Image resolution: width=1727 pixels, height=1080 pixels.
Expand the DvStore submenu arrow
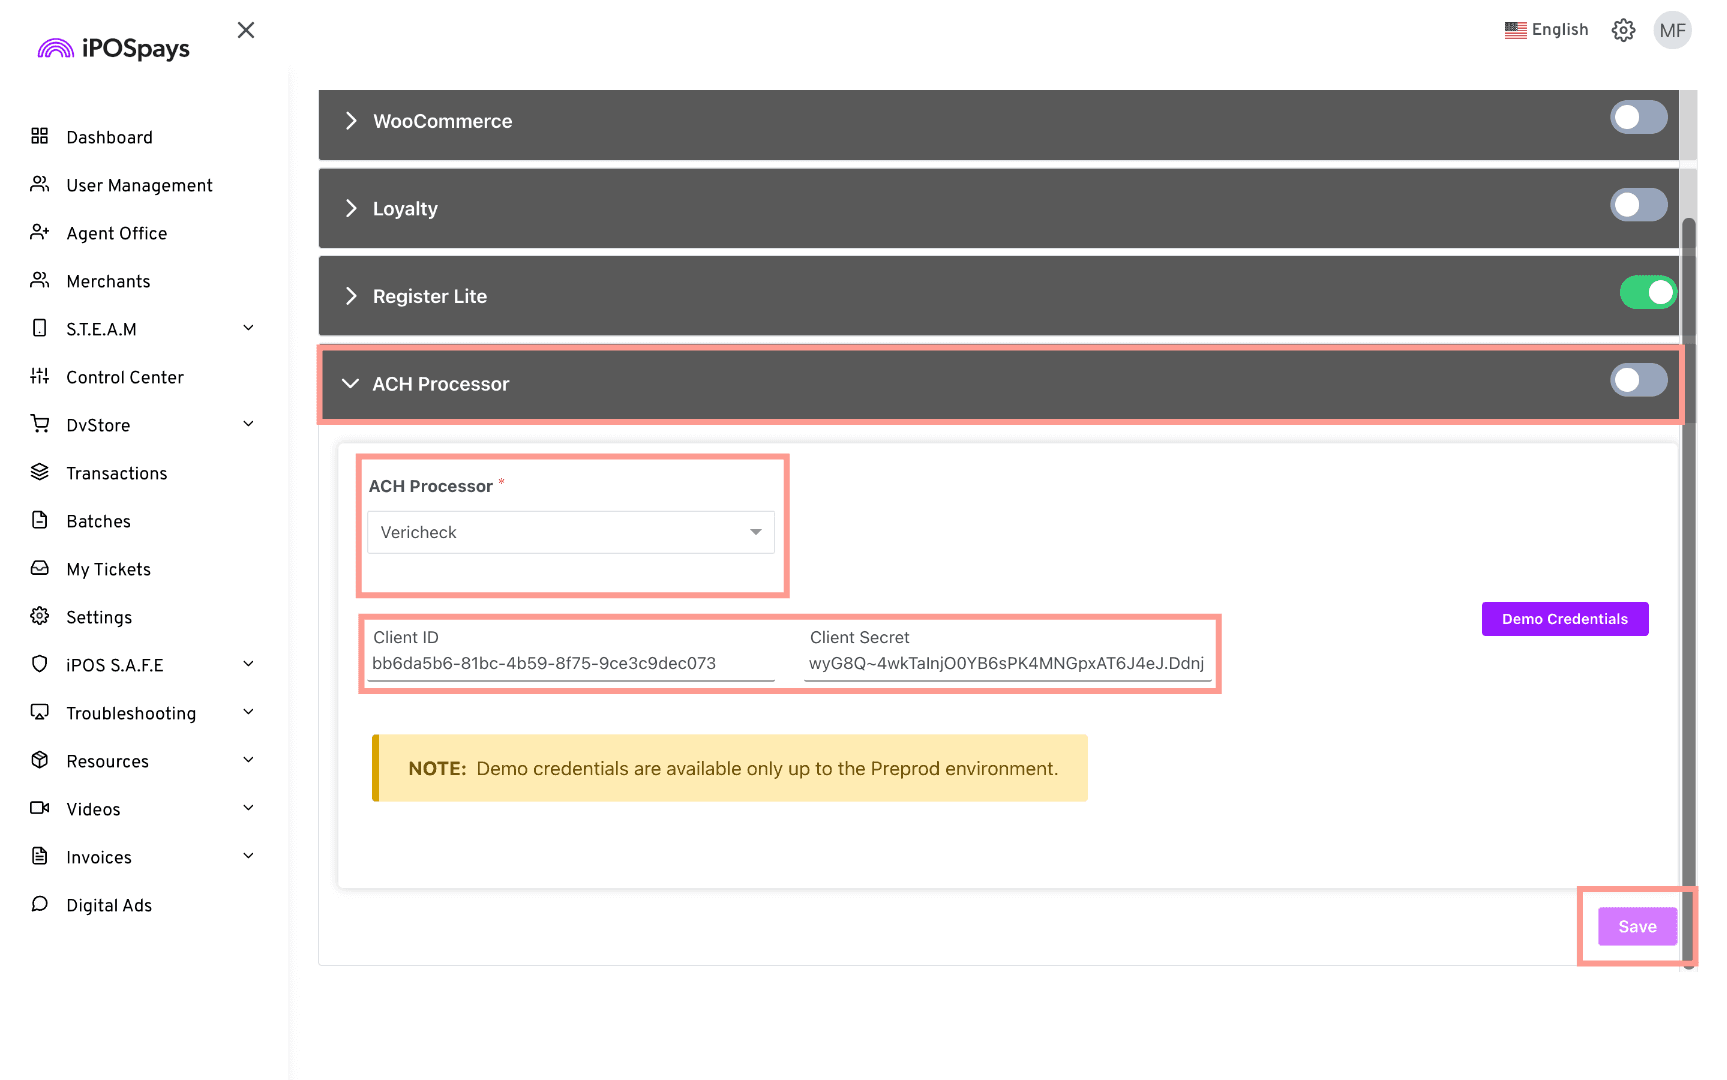[x=249, y=424]
